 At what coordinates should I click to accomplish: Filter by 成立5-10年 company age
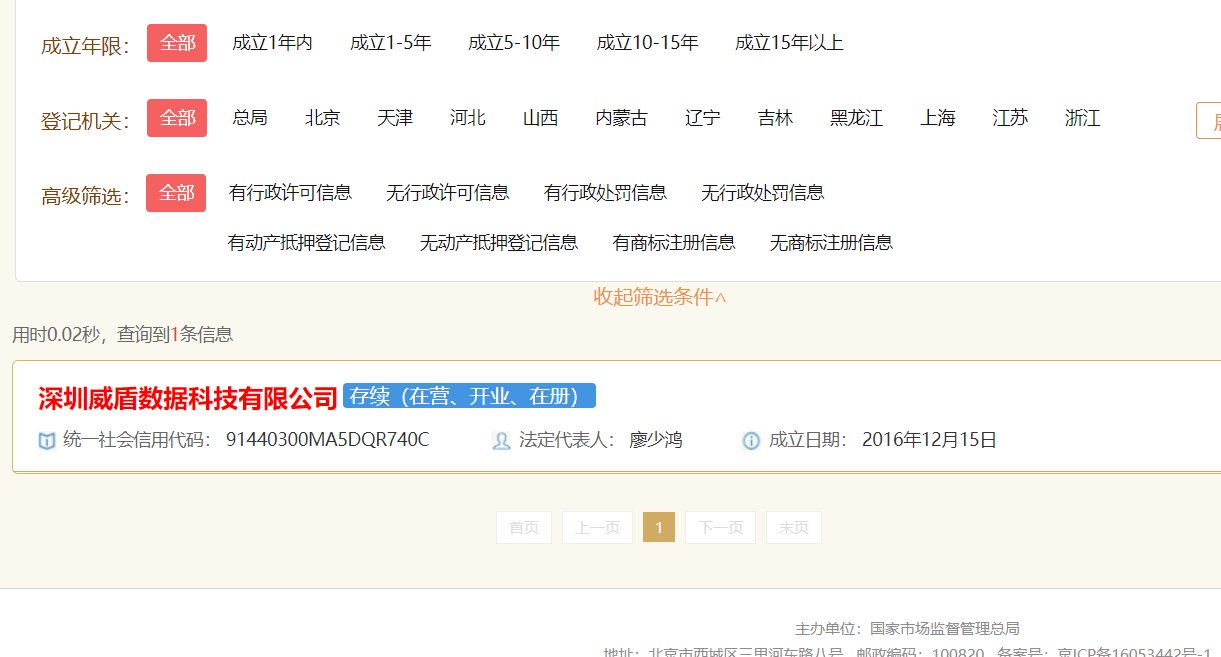click(512, 43)
